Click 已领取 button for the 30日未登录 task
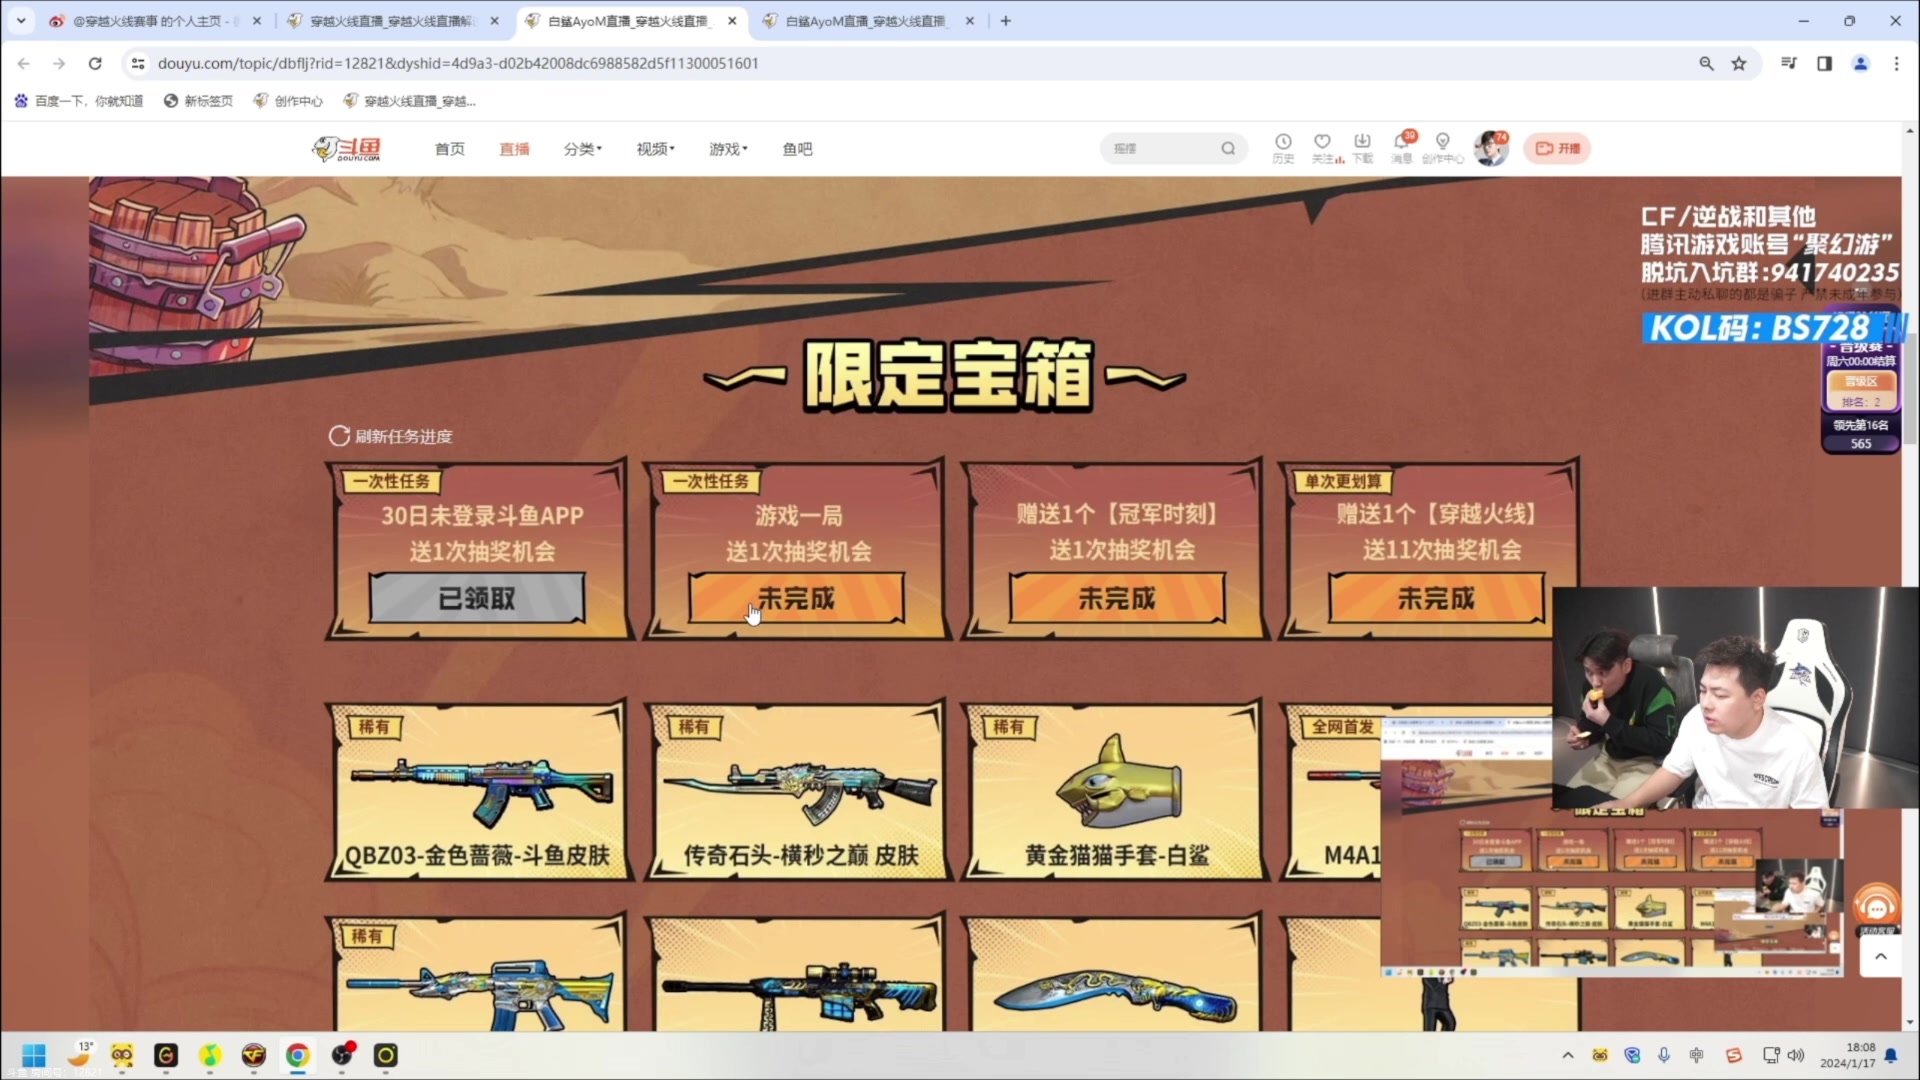Screen dimensions: 1920x1080 477,598
